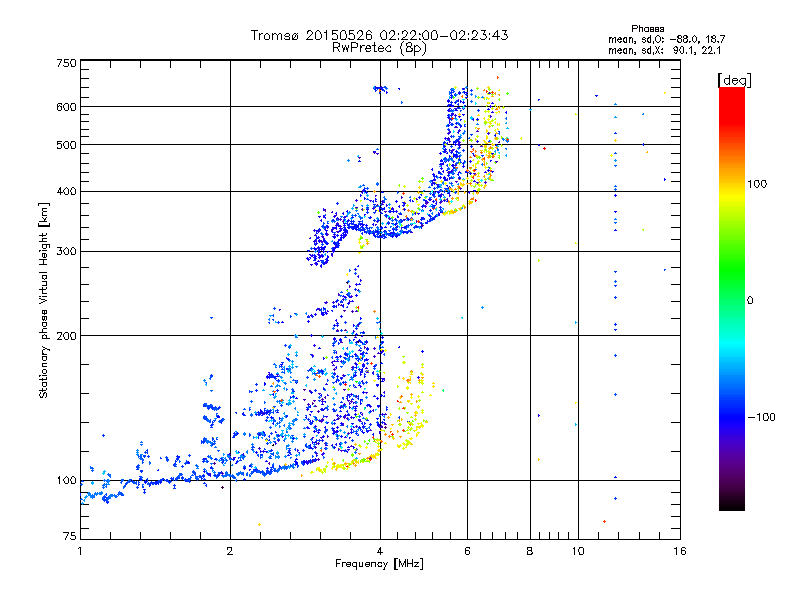Click y-axis tick label "400"

tap(66, 191)
